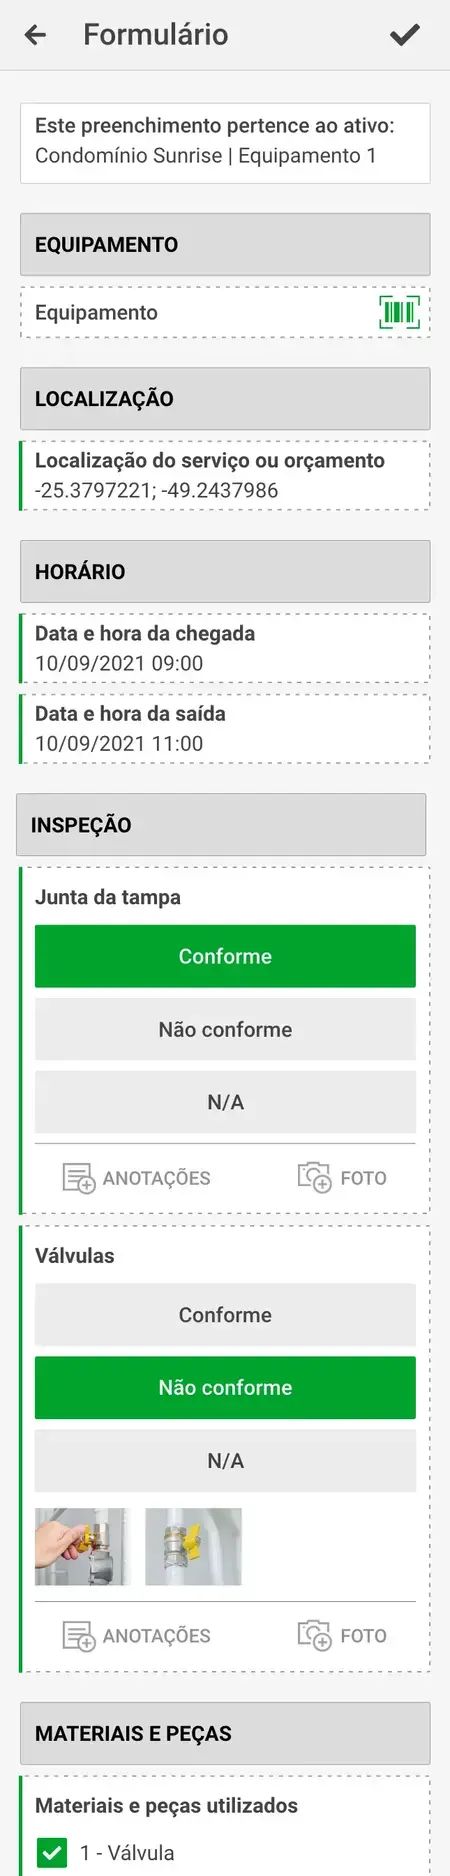Viewport: 450px width, 1876px height.
Task: Mark Válvulas as N/A
Action: coord(225,1461)
